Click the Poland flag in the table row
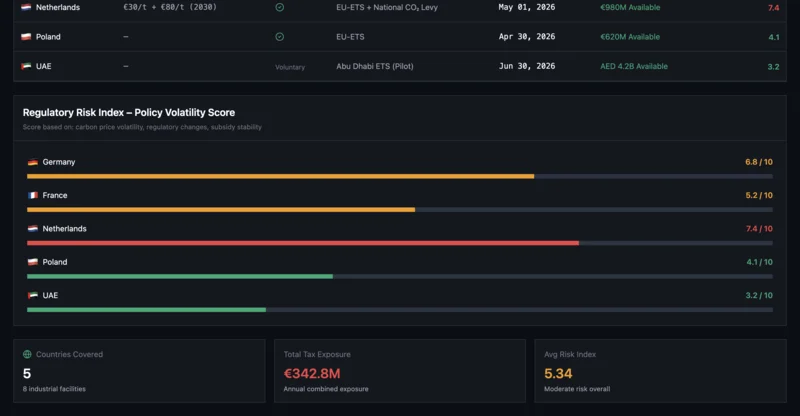 26,37
